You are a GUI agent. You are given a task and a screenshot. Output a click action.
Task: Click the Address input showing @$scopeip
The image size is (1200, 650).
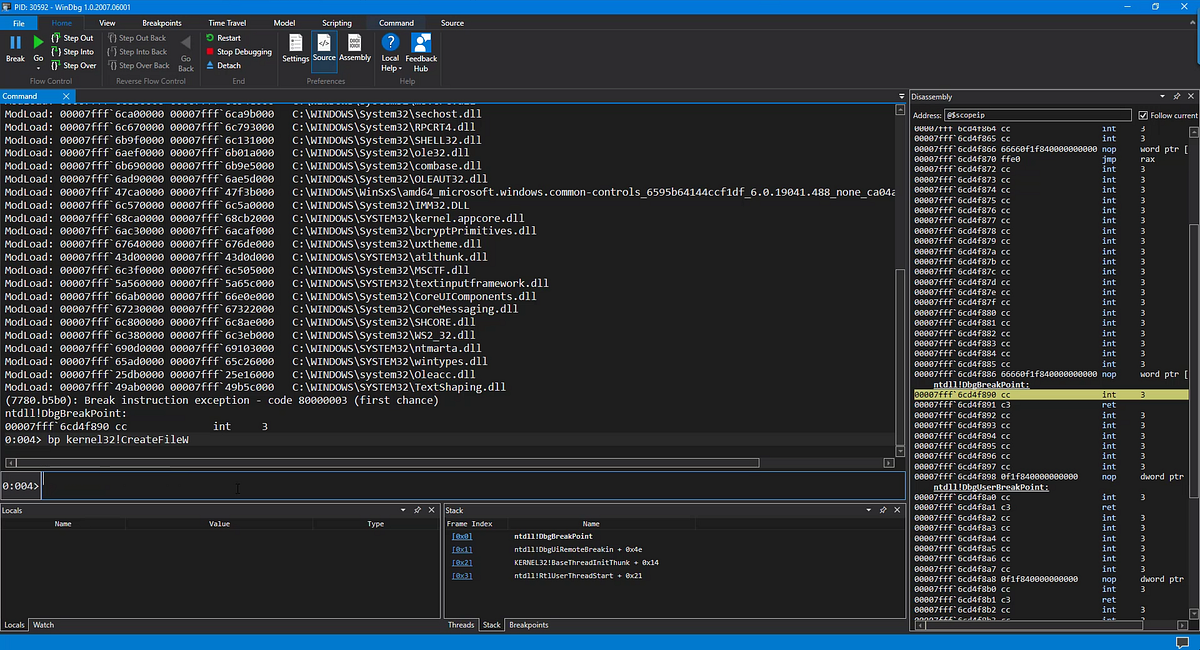click(x=1035, y=114)
